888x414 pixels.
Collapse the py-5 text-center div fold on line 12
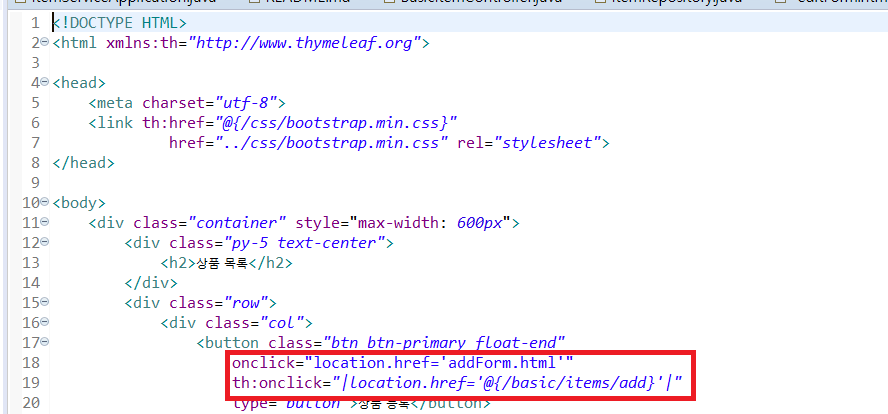[44, 242]
